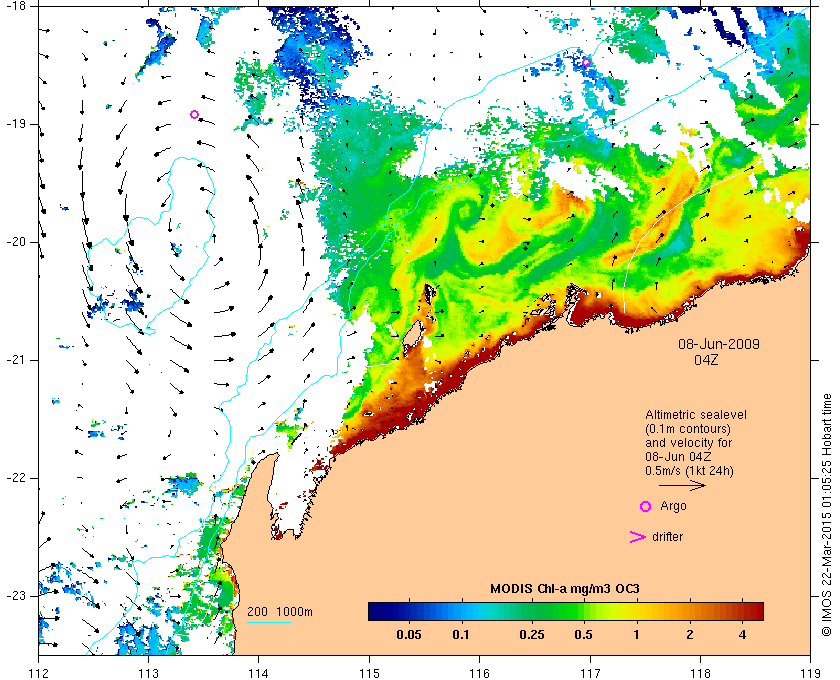
Task: Click the IMOS copyright timestamp text
Action: point(827,514)
